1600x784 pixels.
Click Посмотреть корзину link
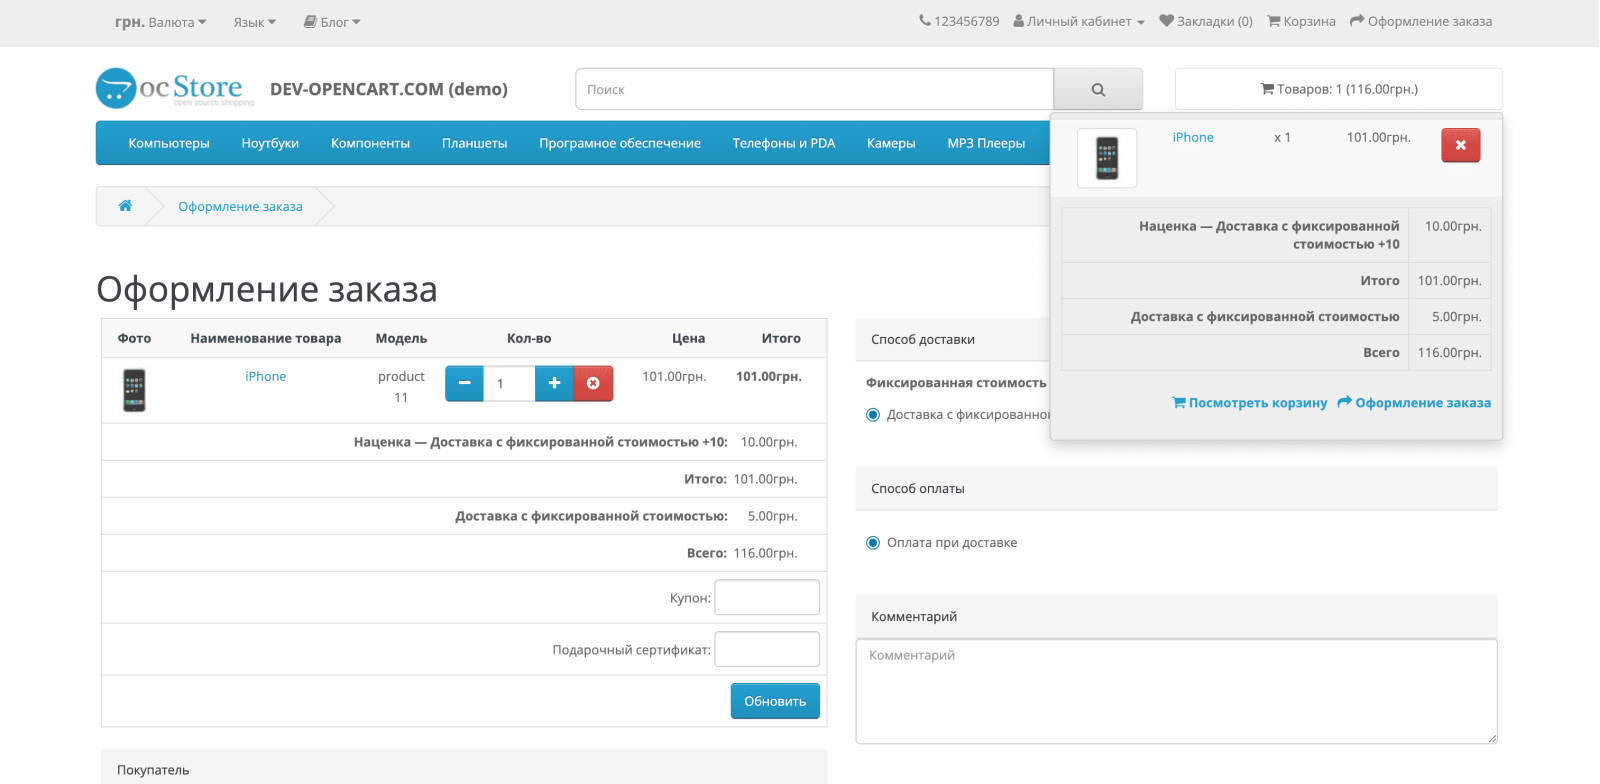(x=1249, y=402)
